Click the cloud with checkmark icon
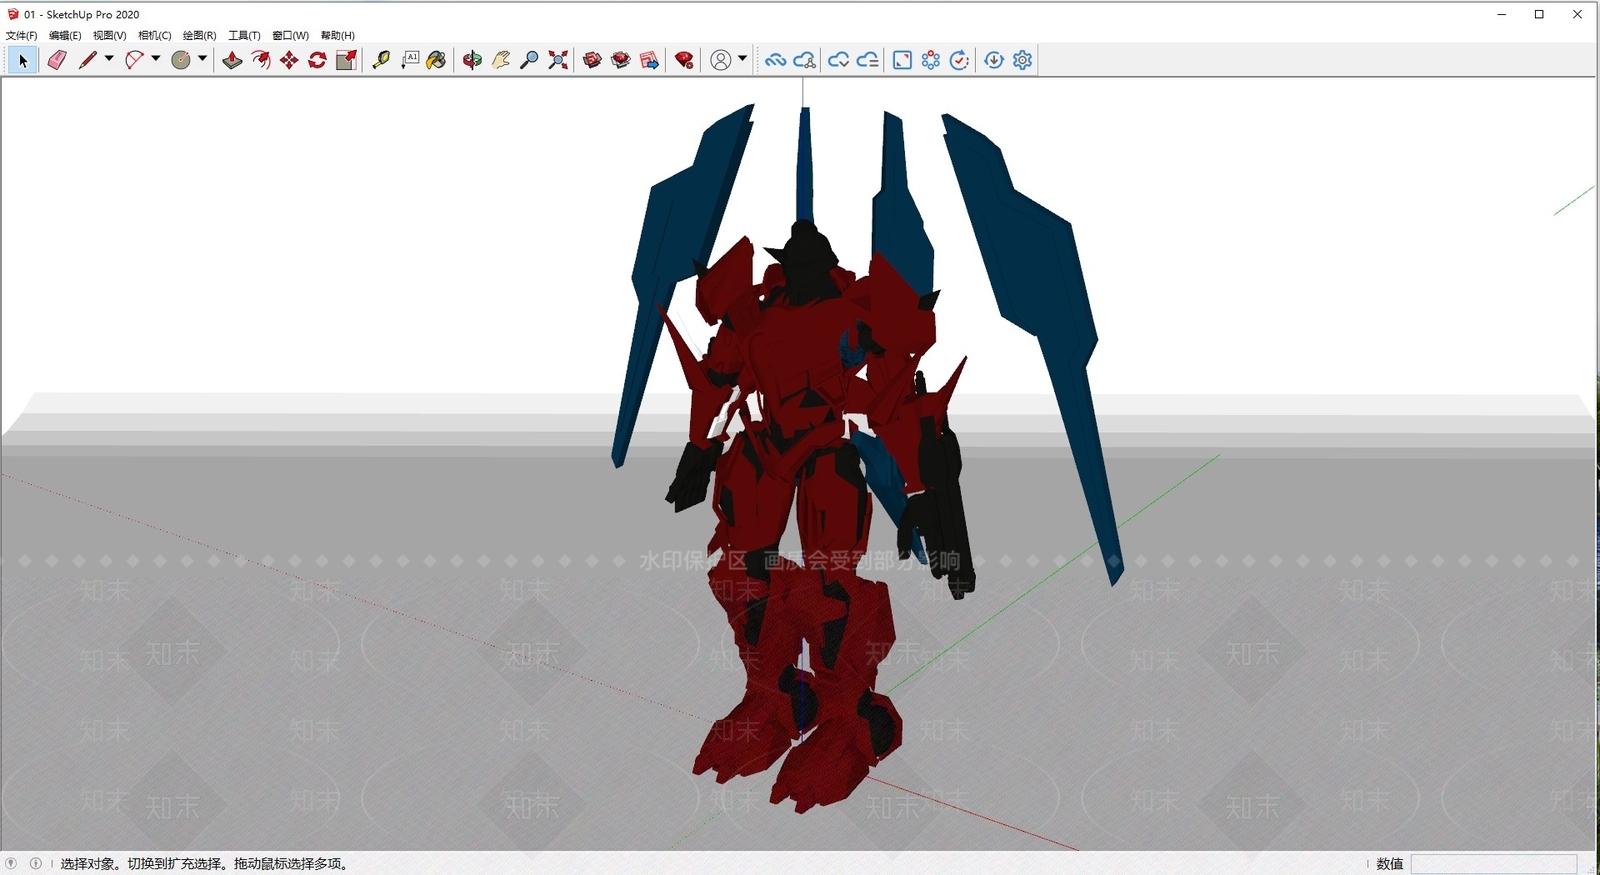This screenshot has width=1600, height=875. 838,60
